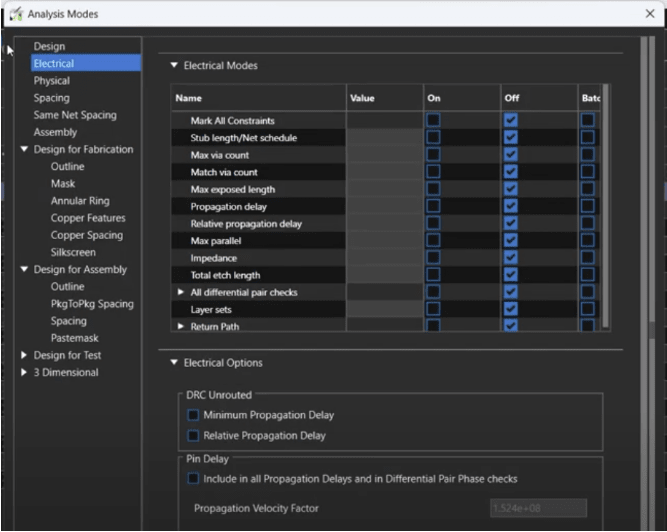Select Mask under Design for Fabrication

63,184
